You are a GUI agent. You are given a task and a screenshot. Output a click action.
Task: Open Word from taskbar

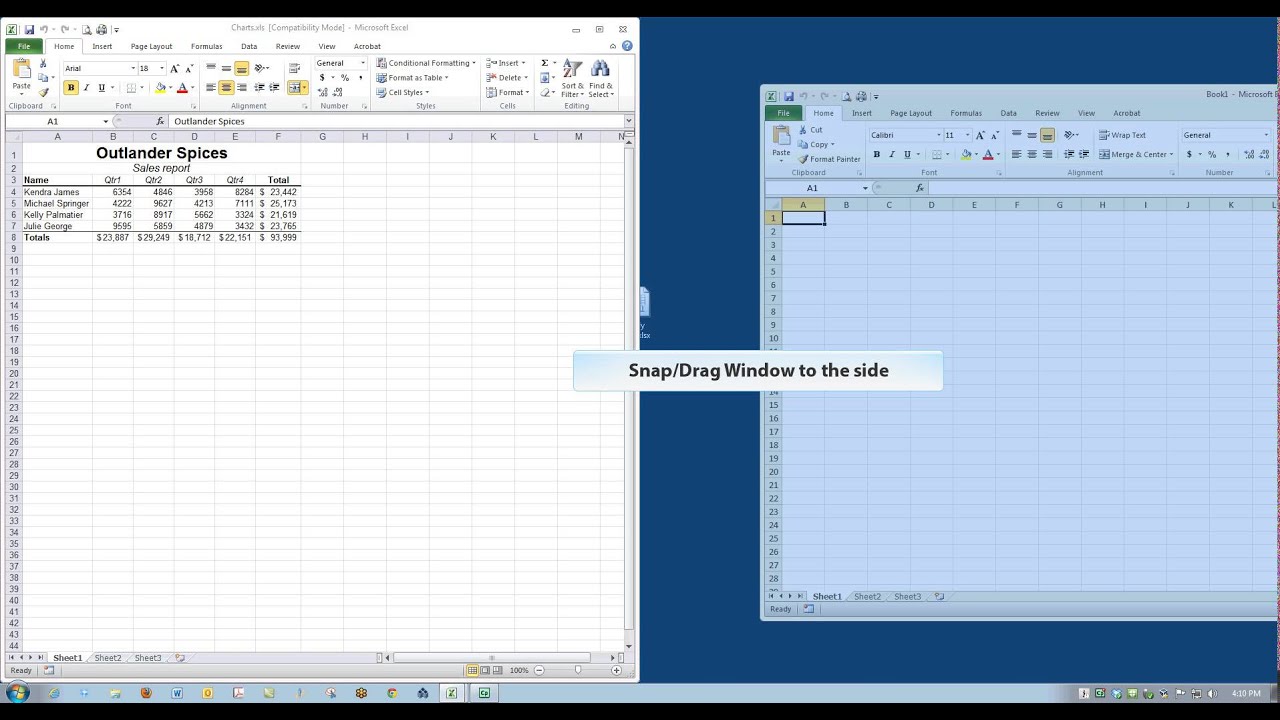(177, 692)
